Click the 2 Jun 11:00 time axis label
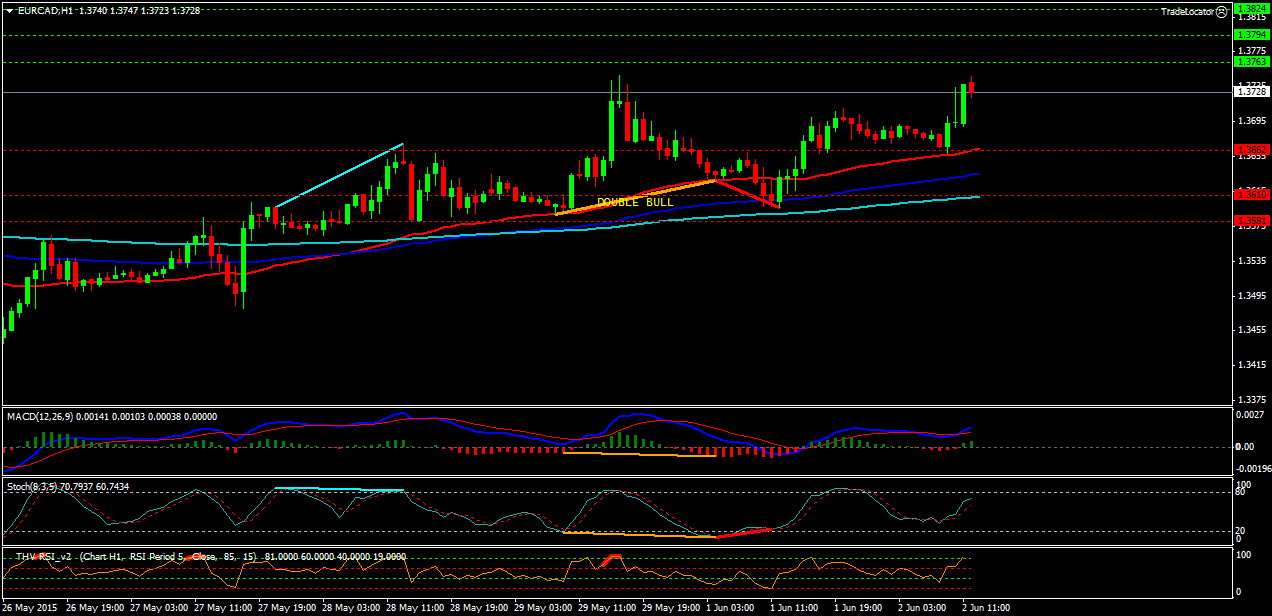 click(x=985, y=607)
